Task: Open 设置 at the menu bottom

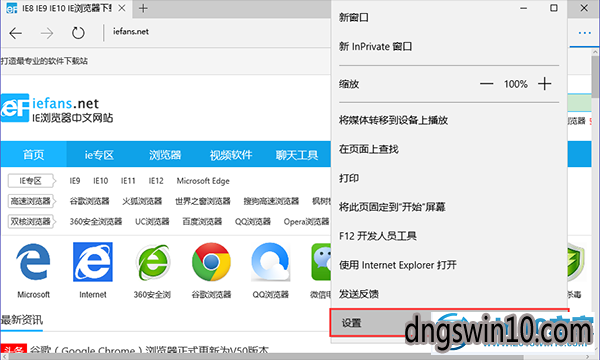Action: click(x=449, y=323)
